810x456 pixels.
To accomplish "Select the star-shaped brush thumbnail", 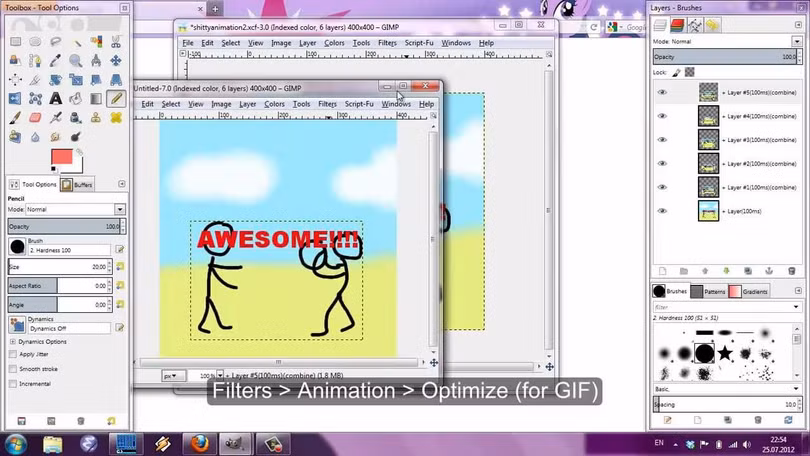I will [x=725, y=353].
